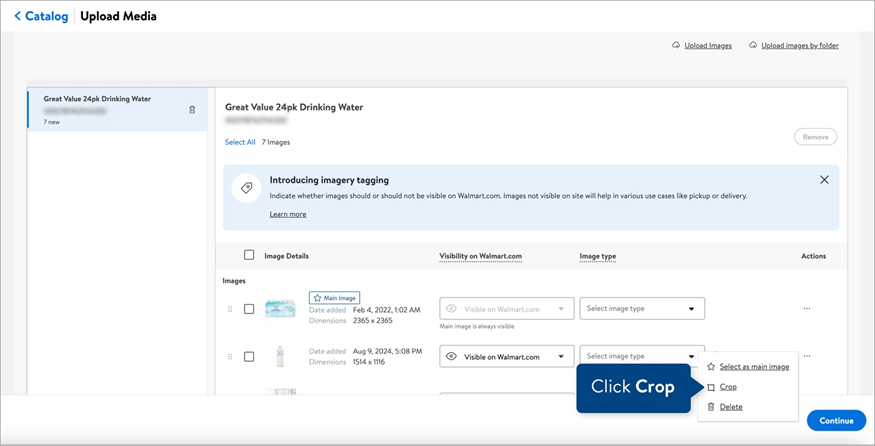Click the imagery tagging tag icon

[x=245, y=188]
